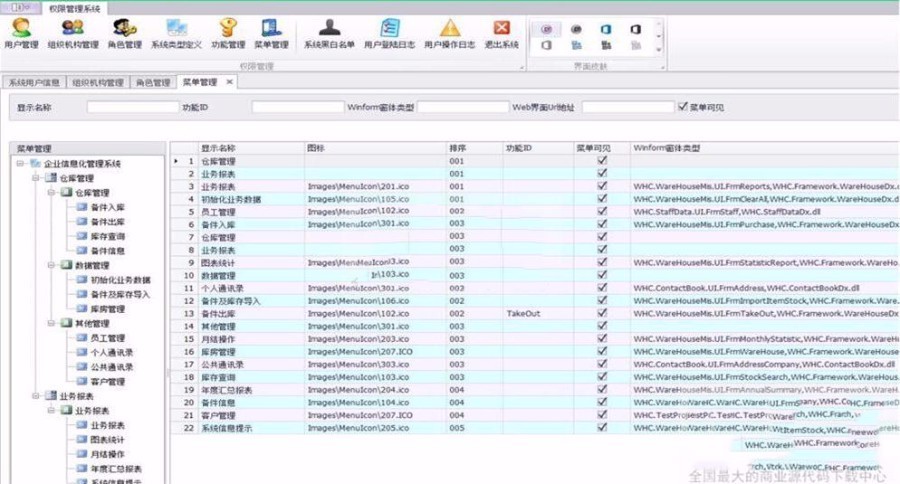Toggle 菜单可见 checkbox for row 13 备件出库
Screen dimensions: 900x484
(601, 313)
